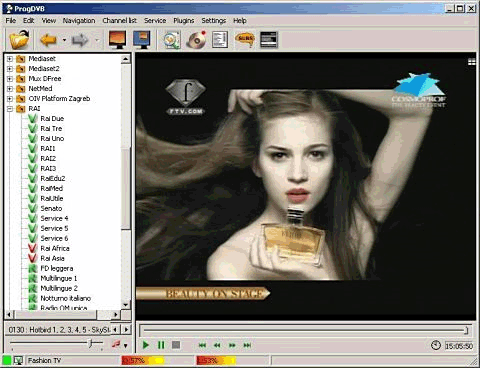
Task: Open the Navigation menu
Action: (x=79, y=21)
